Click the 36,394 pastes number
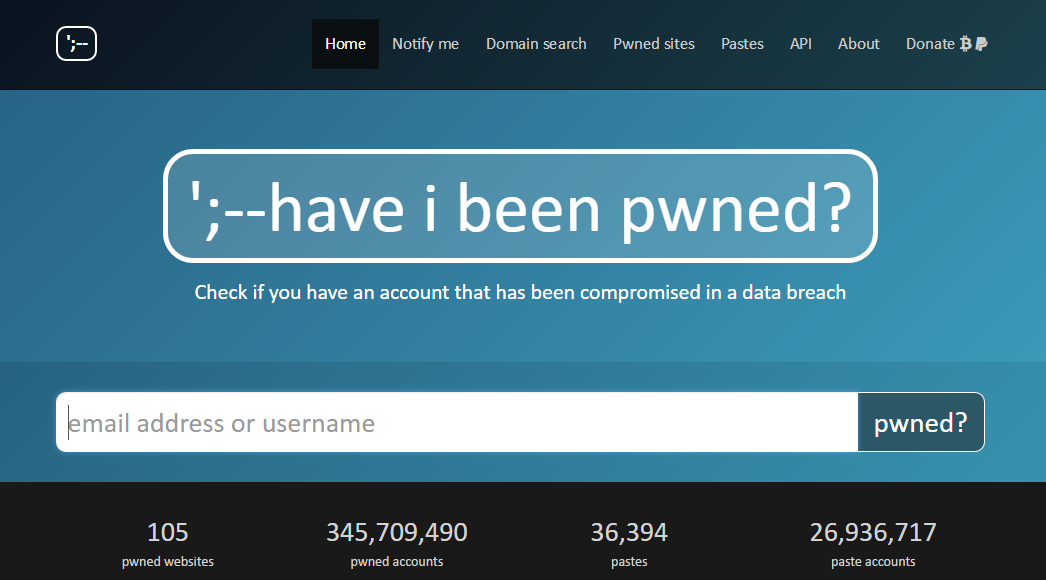This screenshot has height=580, width=1046. tap(629, 533)
